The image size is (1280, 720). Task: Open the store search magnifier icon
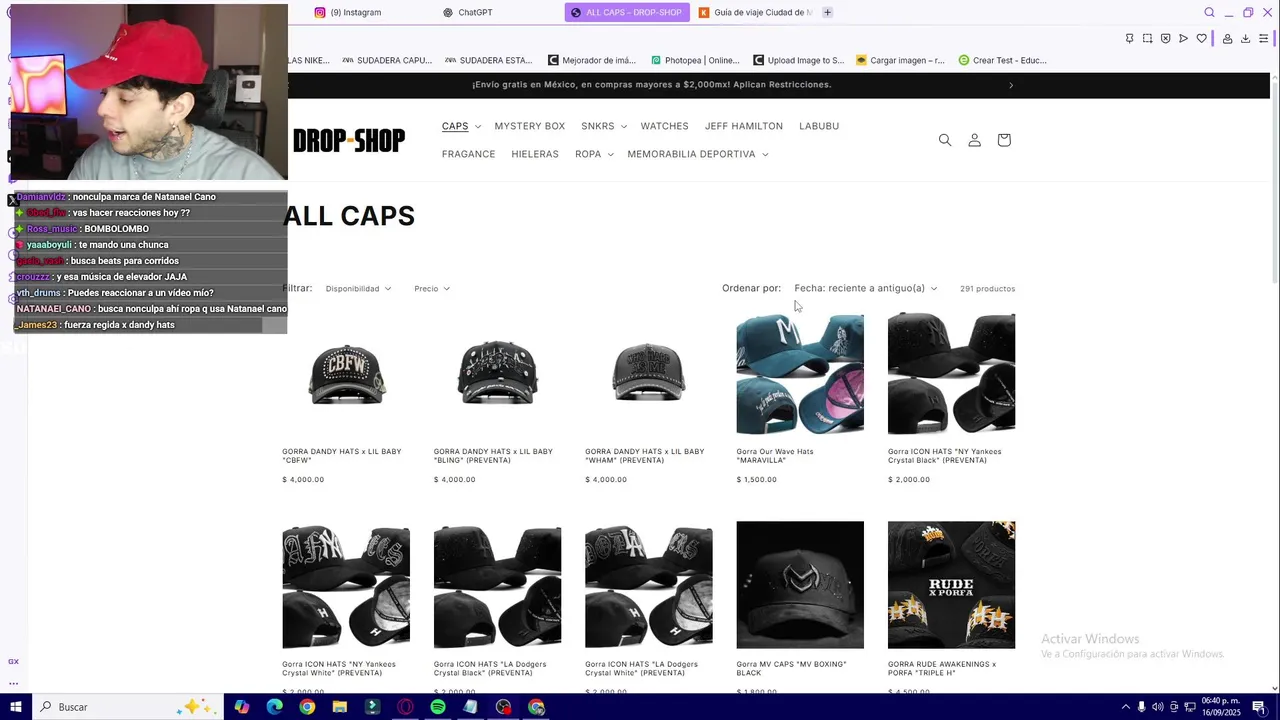pyautogui.click(x=945, y=140)
